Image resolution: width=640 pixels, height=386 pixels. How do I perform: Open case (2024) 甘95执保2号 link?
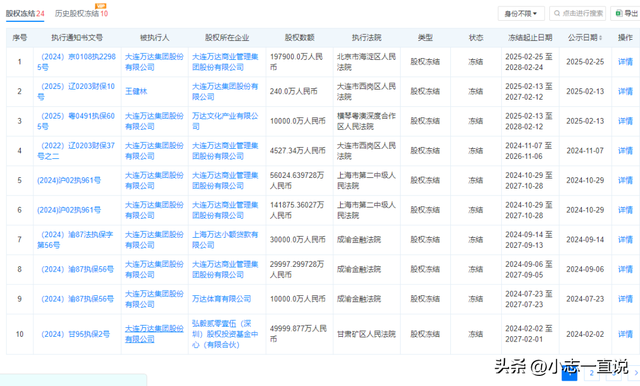76,334
